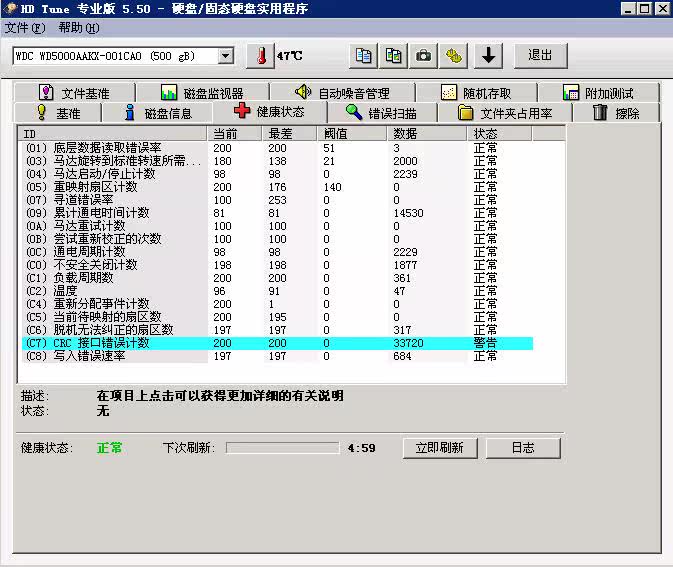This screenshot has height=567, width=673.
Task: Click the 下次刷新 progress bar
Action: click(x=282, y=448)
